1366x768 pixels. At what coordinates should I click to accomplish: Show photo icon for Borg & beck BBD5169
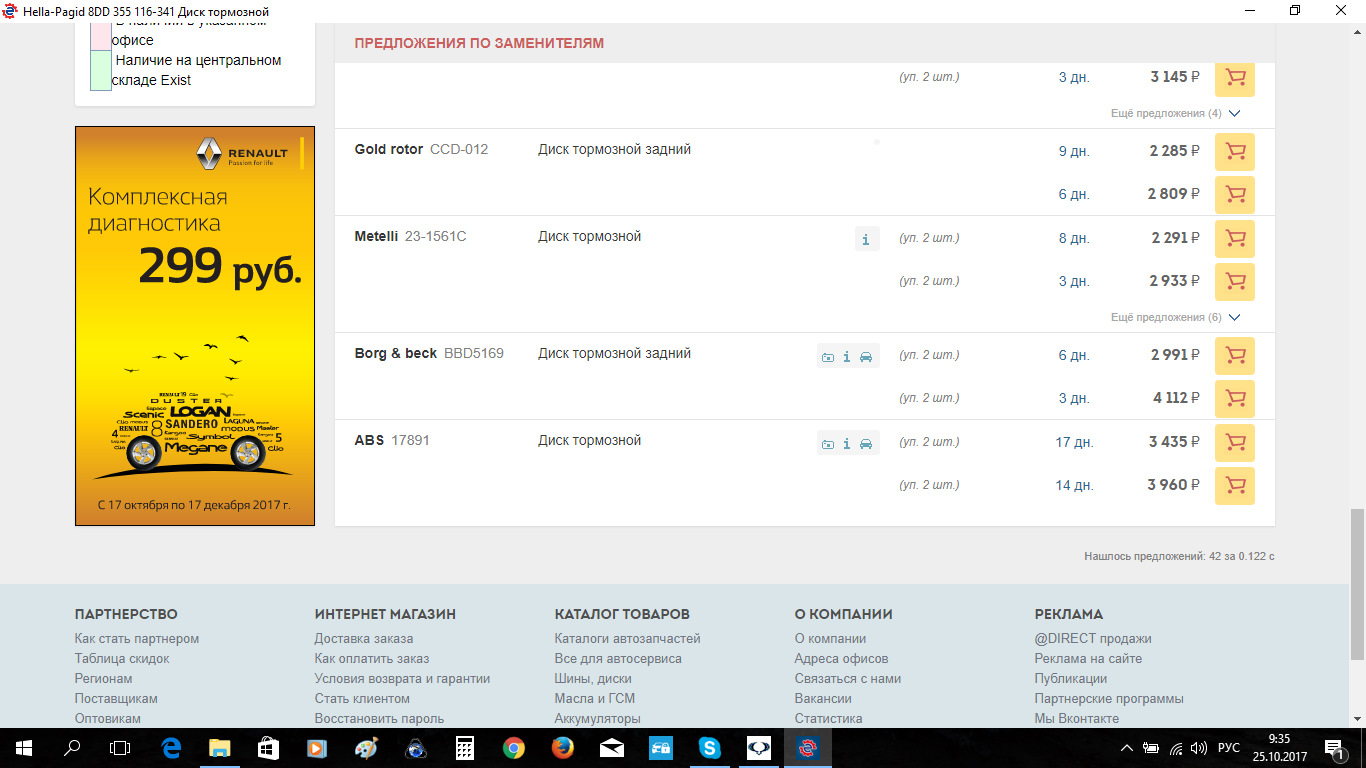[827, 357]
